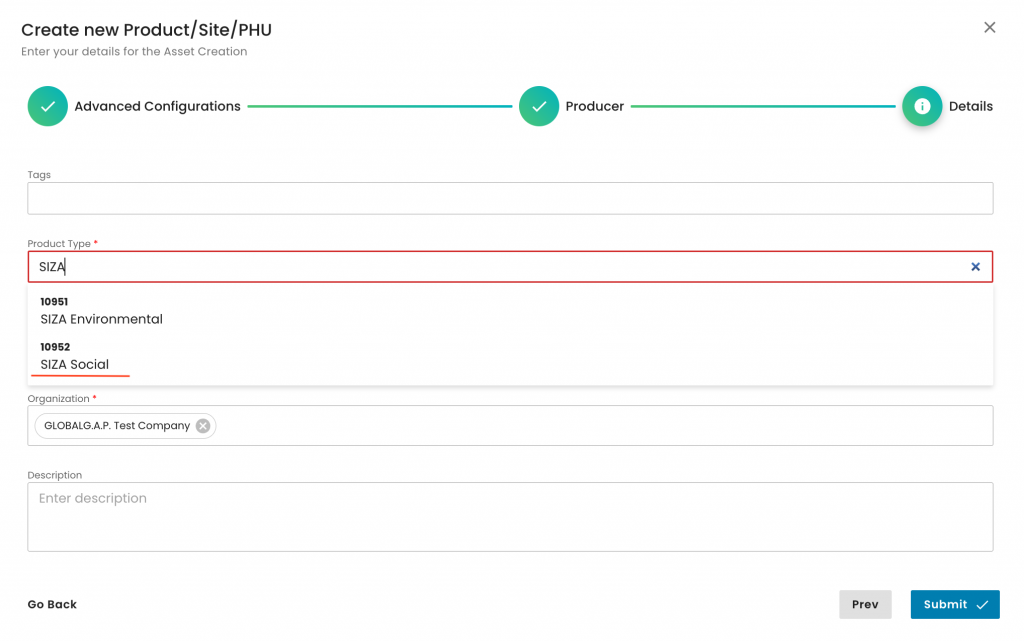Click the Description text area

pos(510,517)
